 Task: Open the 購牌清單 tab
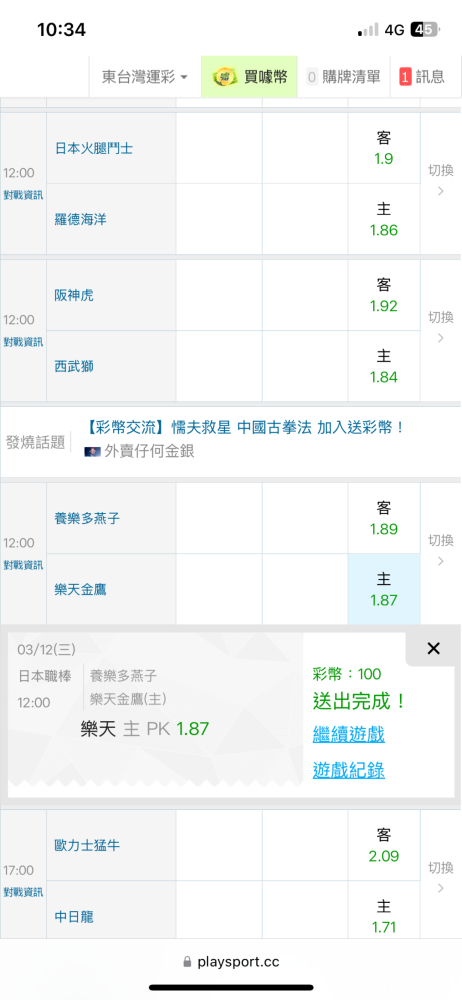coord(344,77)
